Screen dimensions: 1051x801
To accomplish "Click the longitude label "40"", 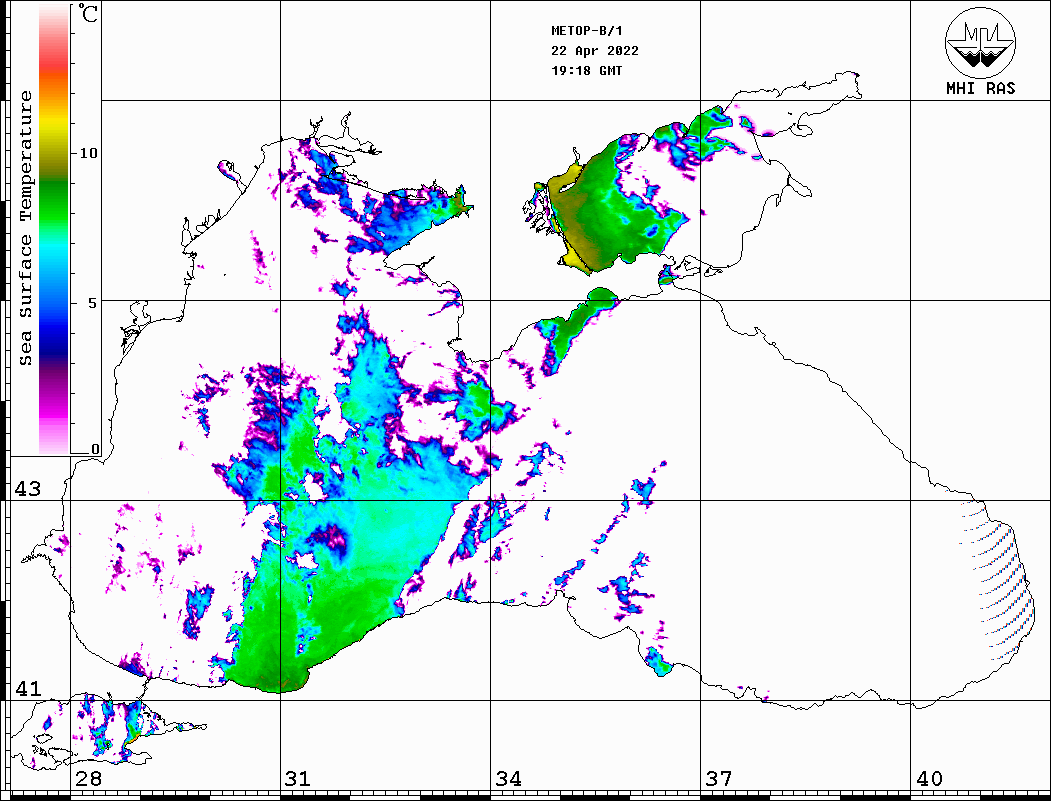I will point(929,778).
